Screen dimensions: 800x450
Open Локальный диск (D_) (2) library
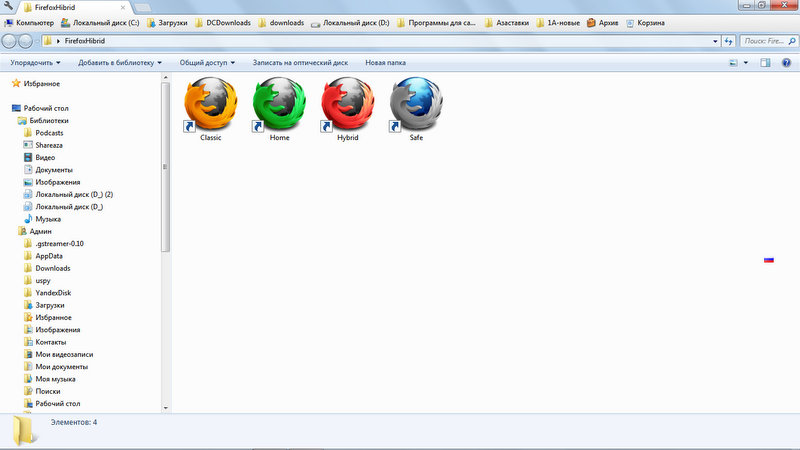(x=68, y=194)
